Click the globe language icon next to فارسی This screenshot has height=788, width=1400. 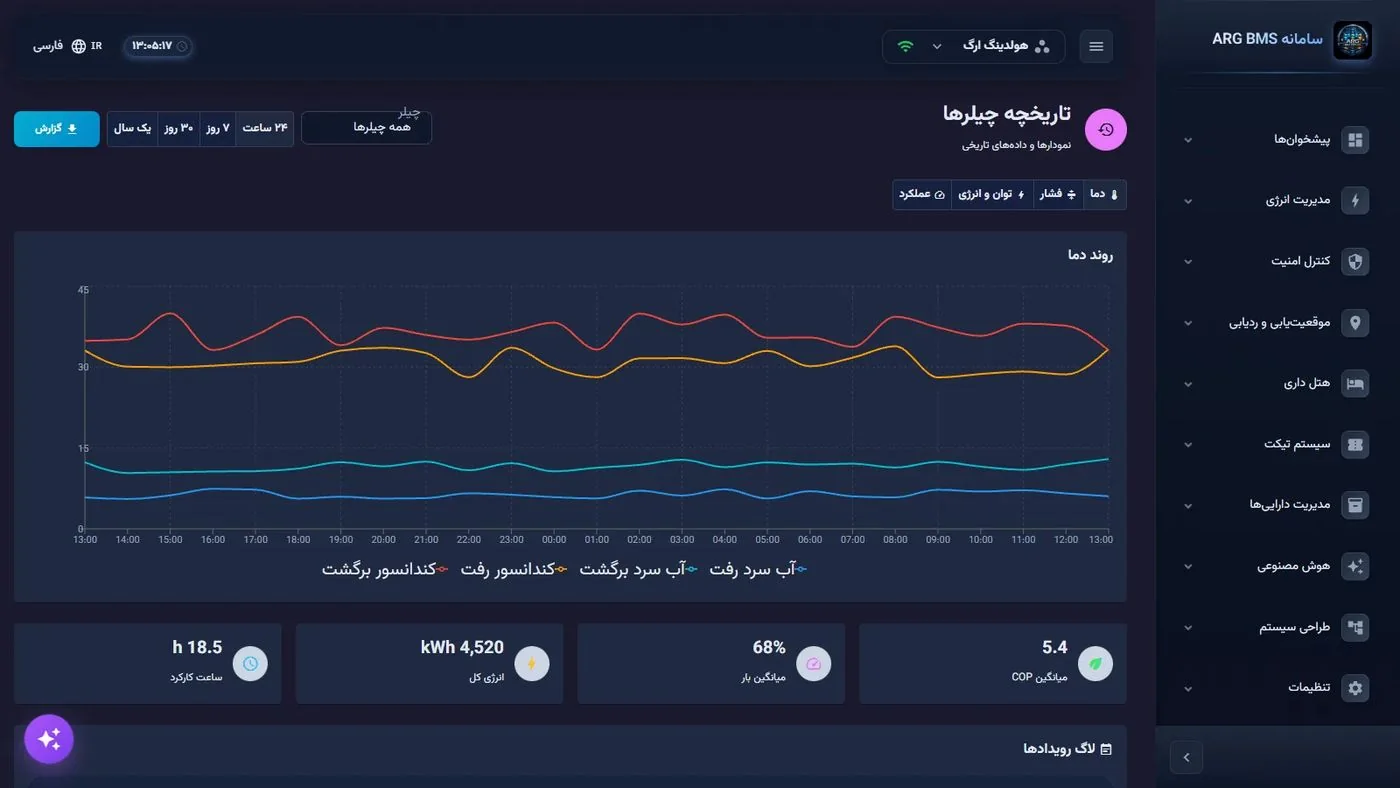78,46
